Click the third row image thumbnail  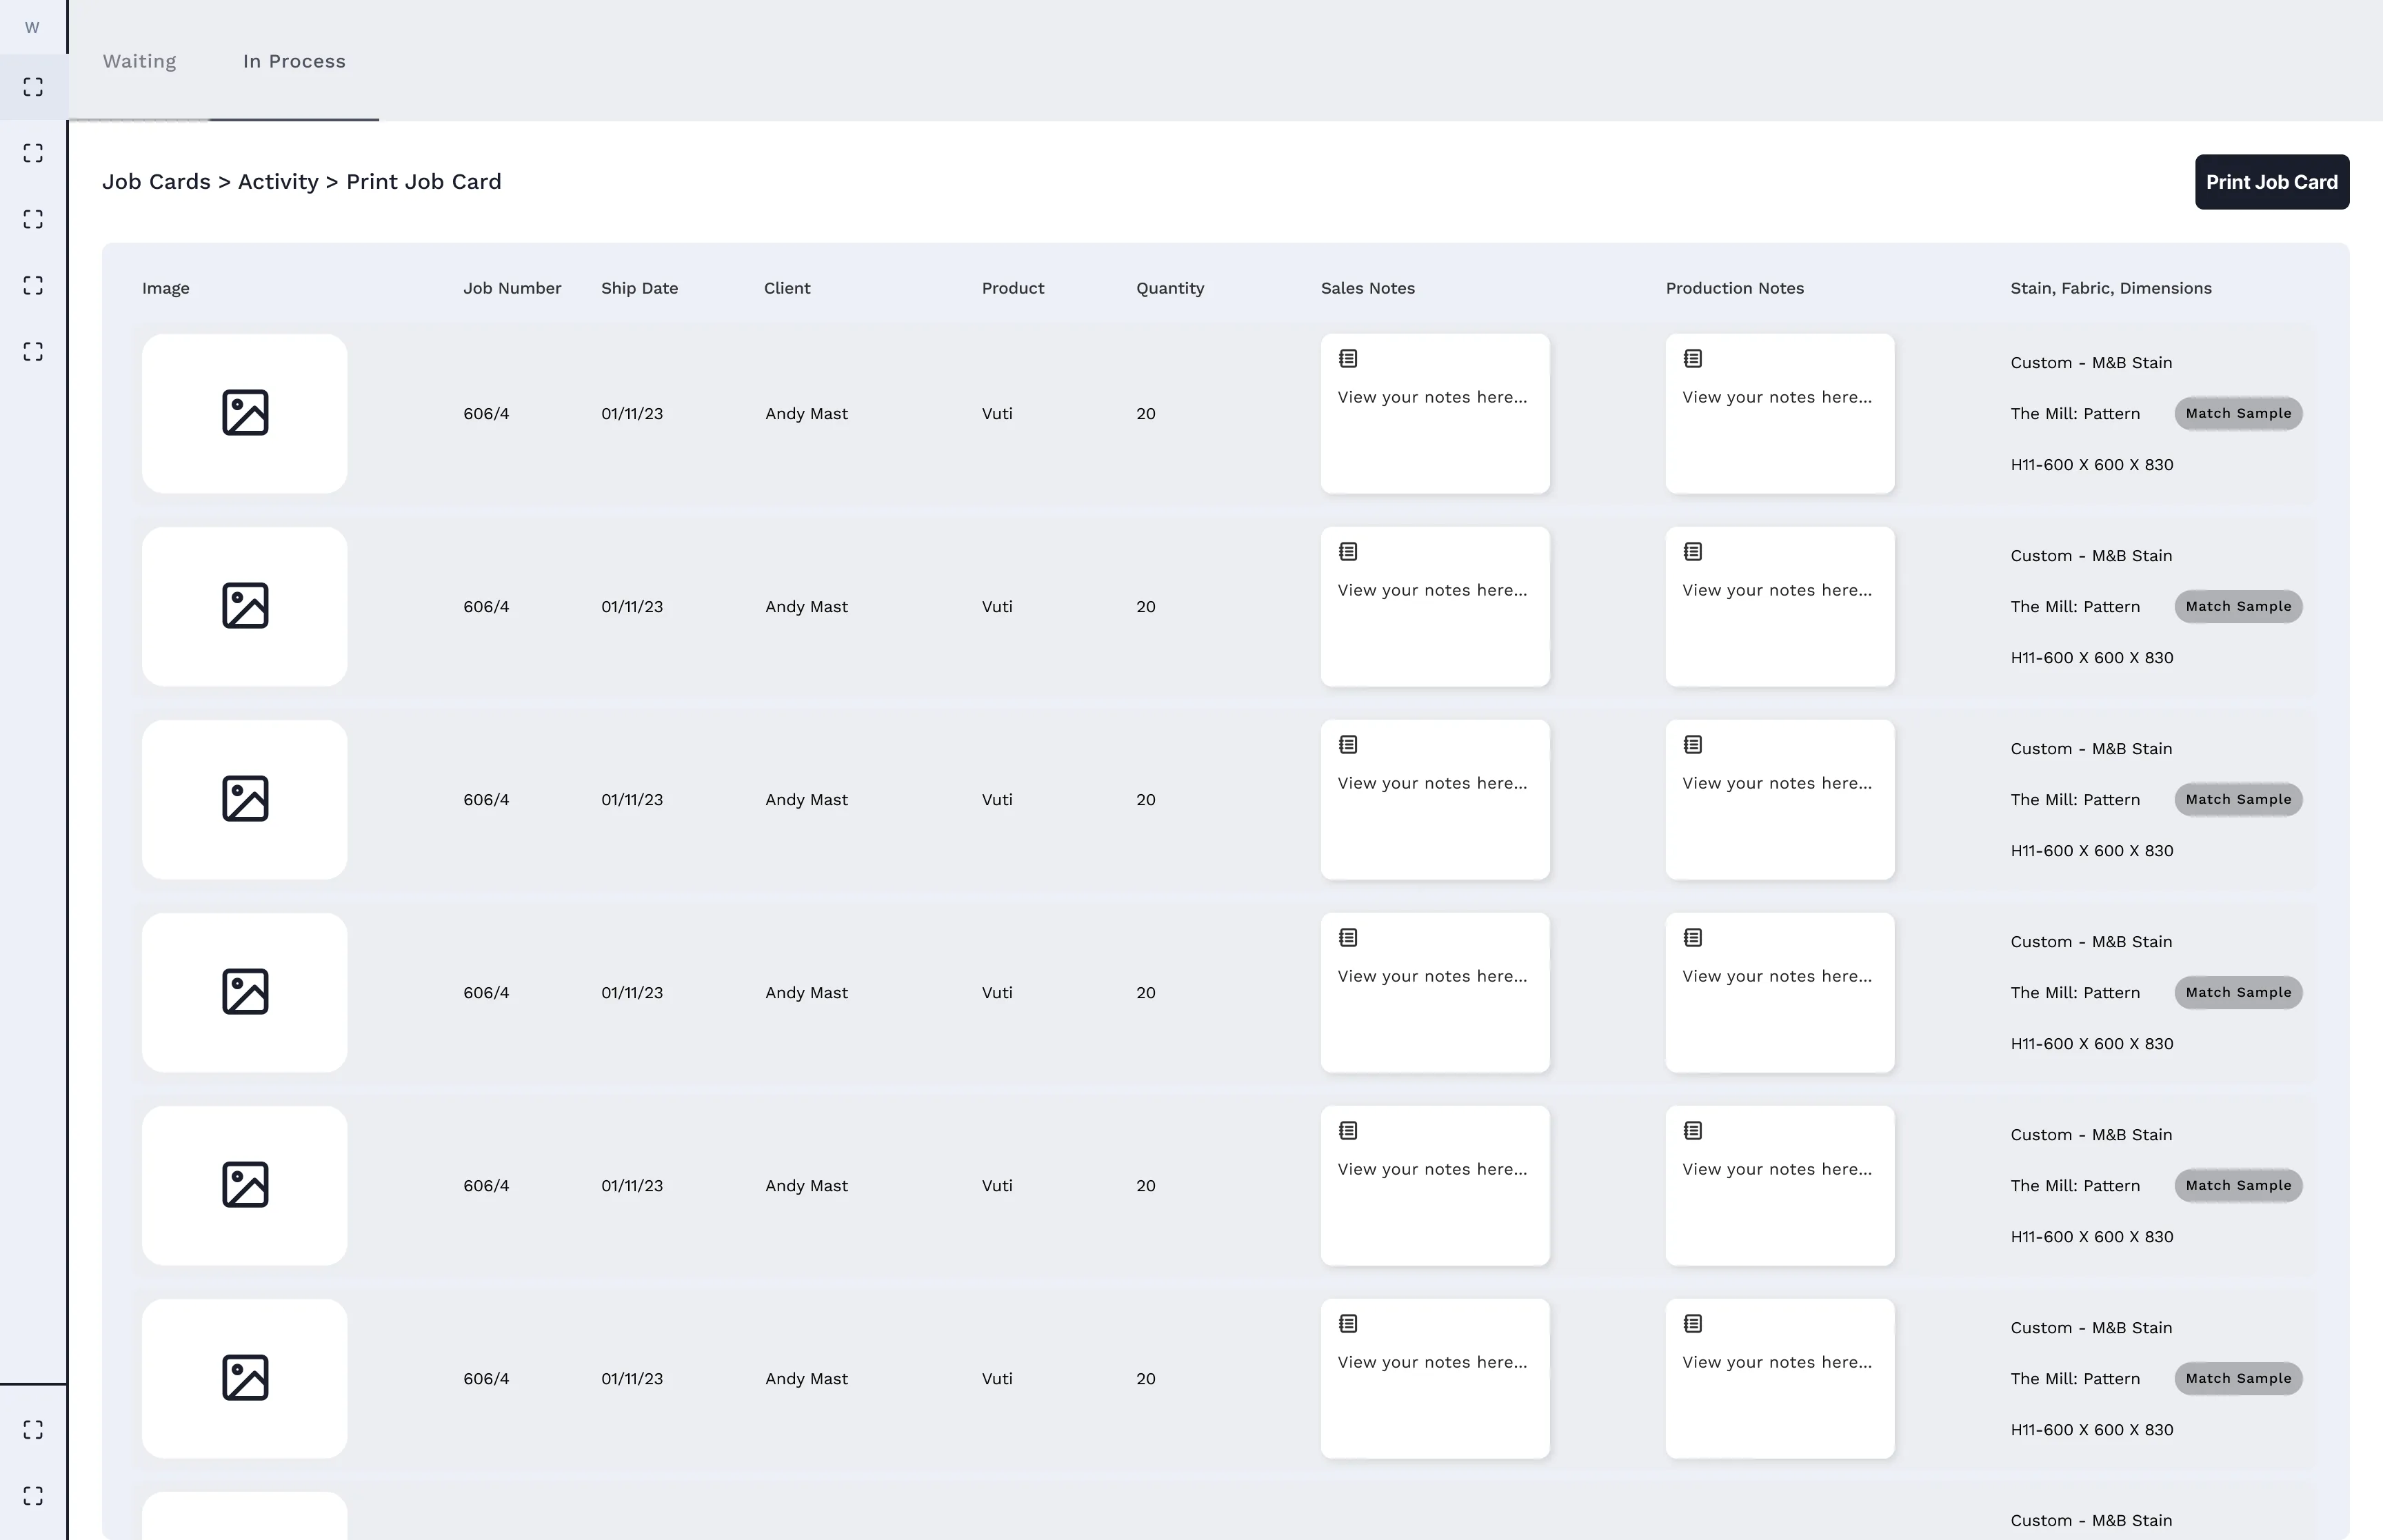pos(244,799)
